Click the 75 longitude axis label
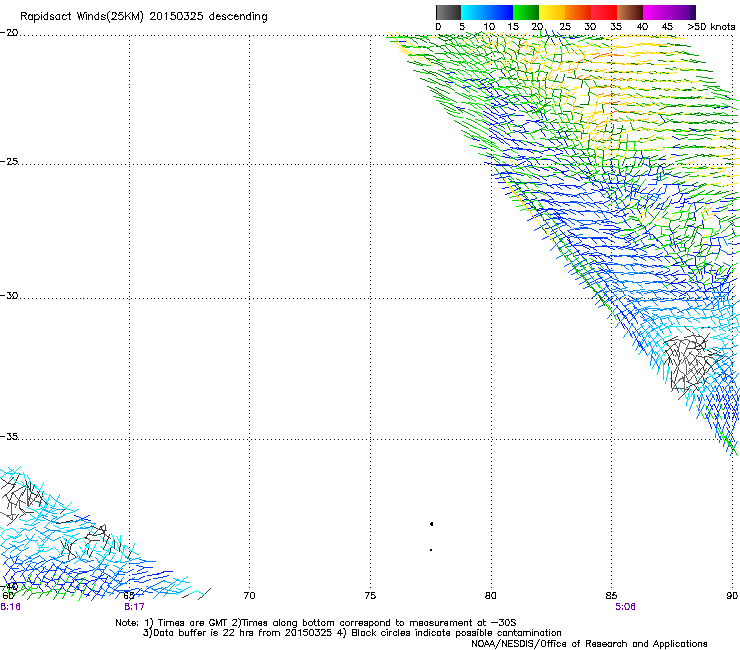740x650 pixels. (x=370, y=596)
